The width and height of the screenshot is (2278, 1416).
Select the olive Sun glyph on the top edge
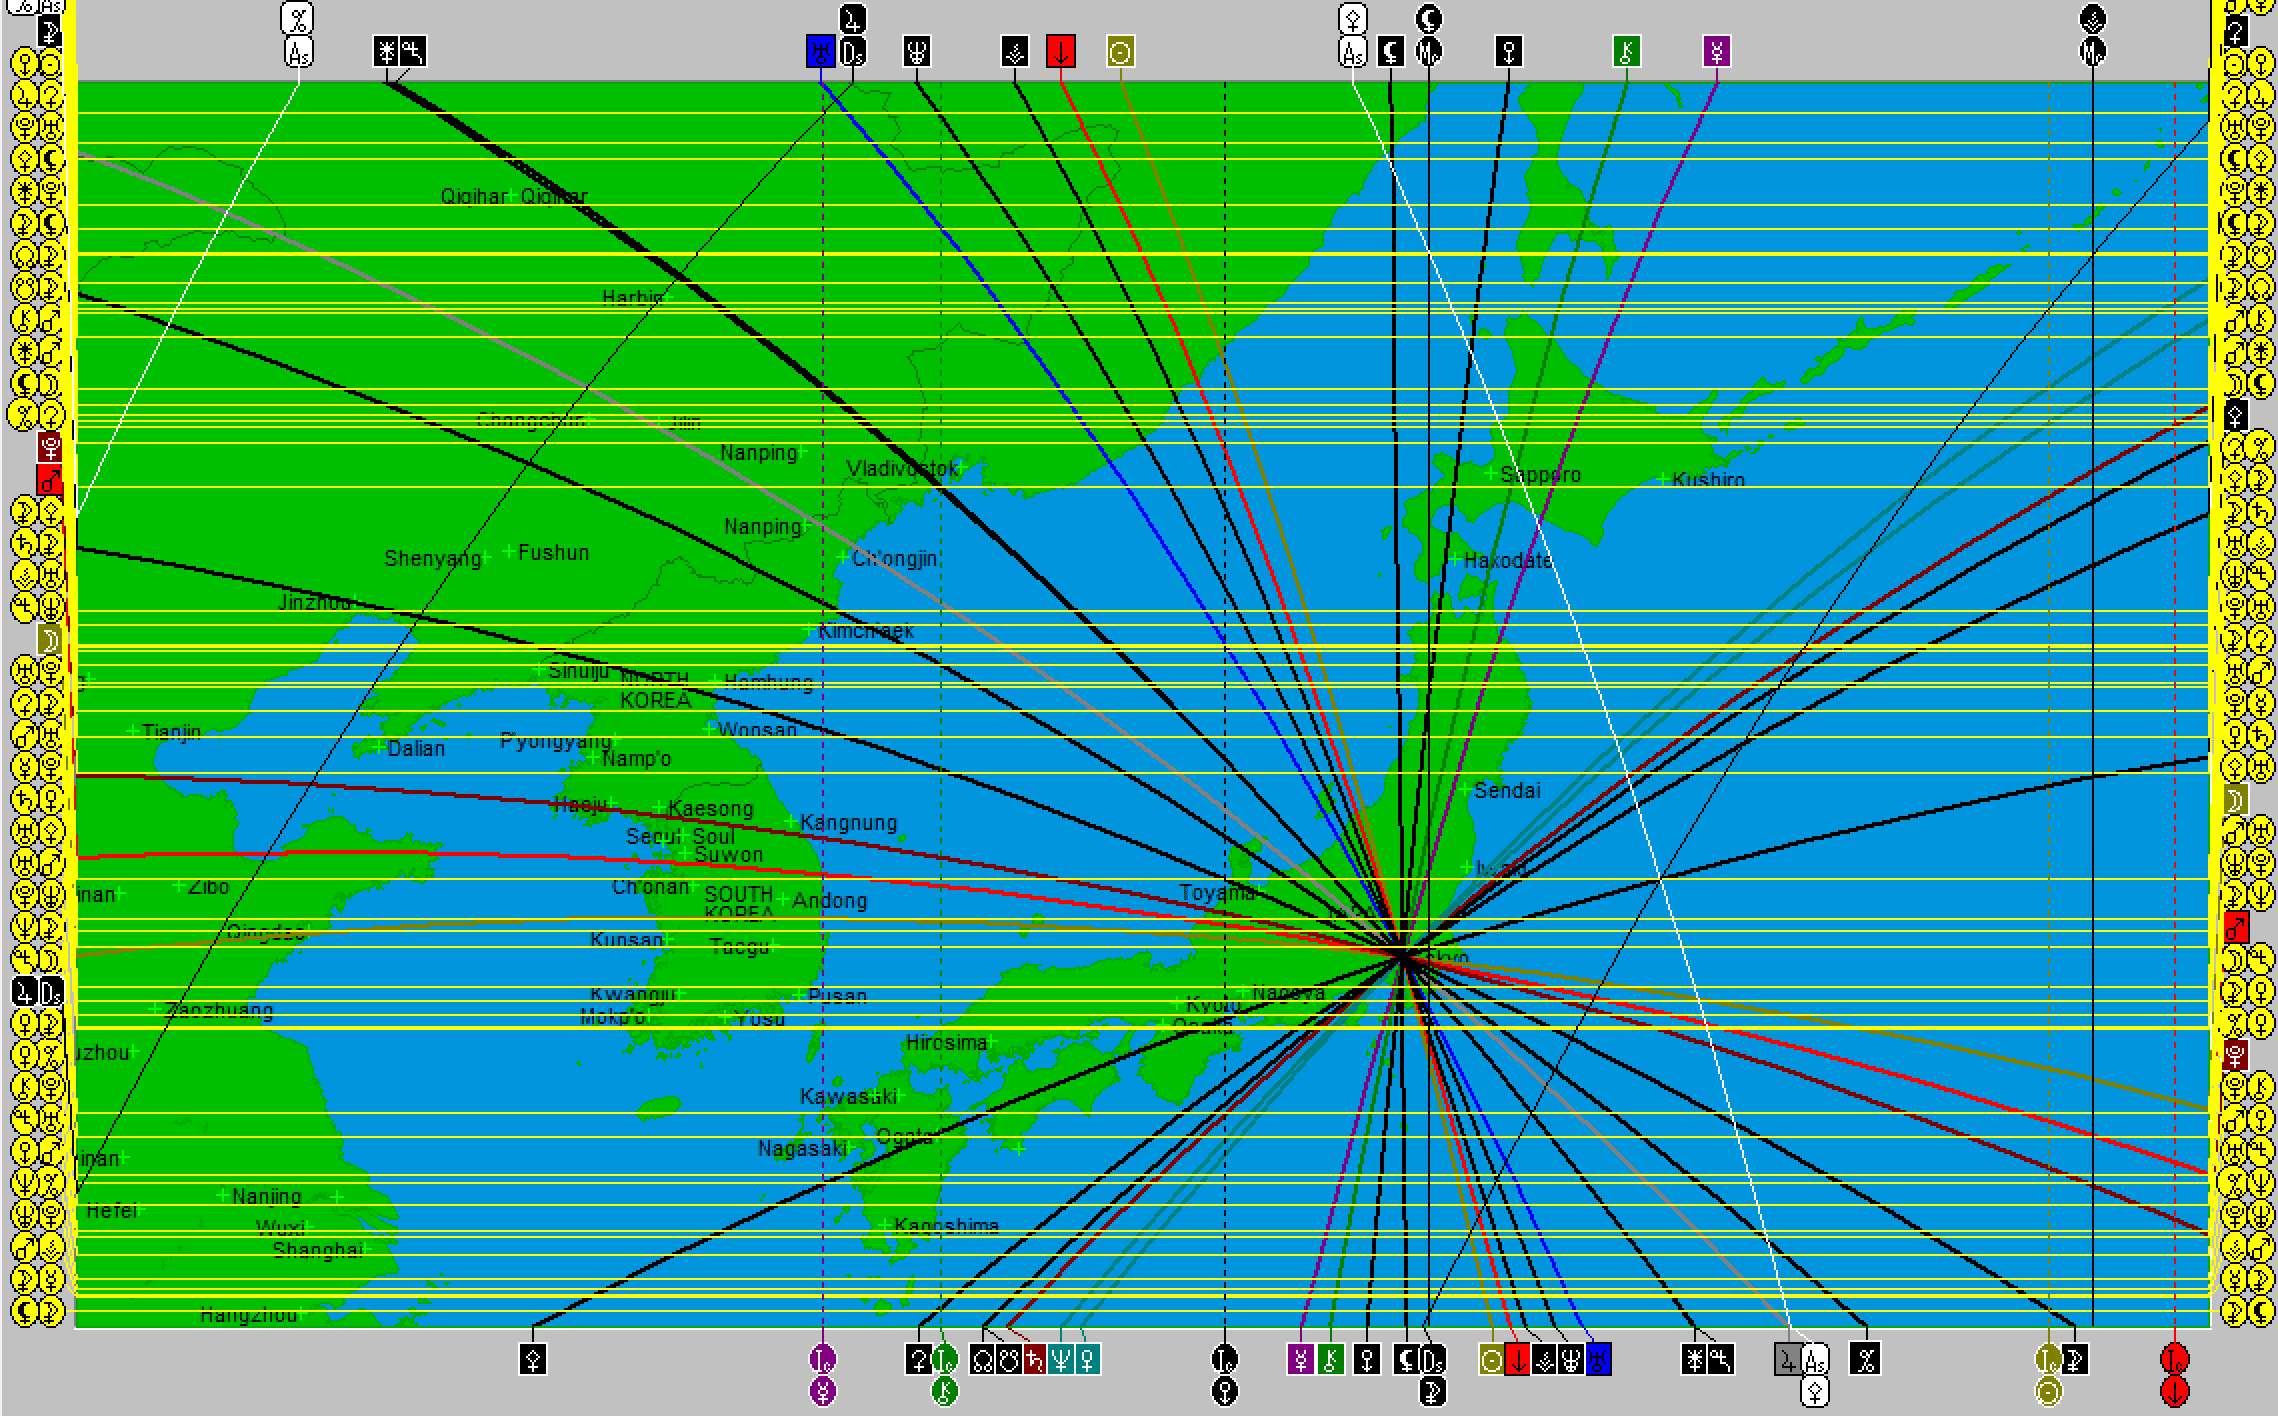coord(1120,52)
